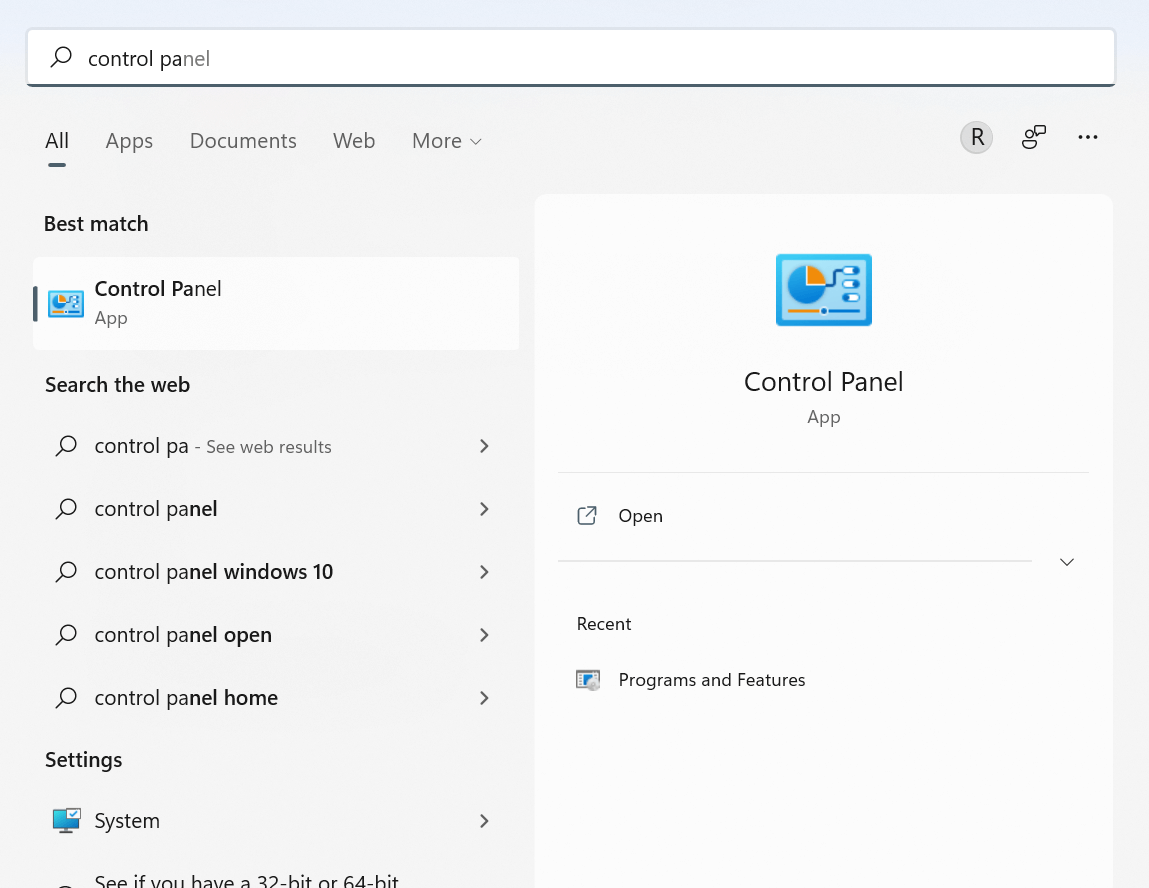Click the Programs and Features icon under Recent
This screenshot has width=1149, height=888.
588,679
